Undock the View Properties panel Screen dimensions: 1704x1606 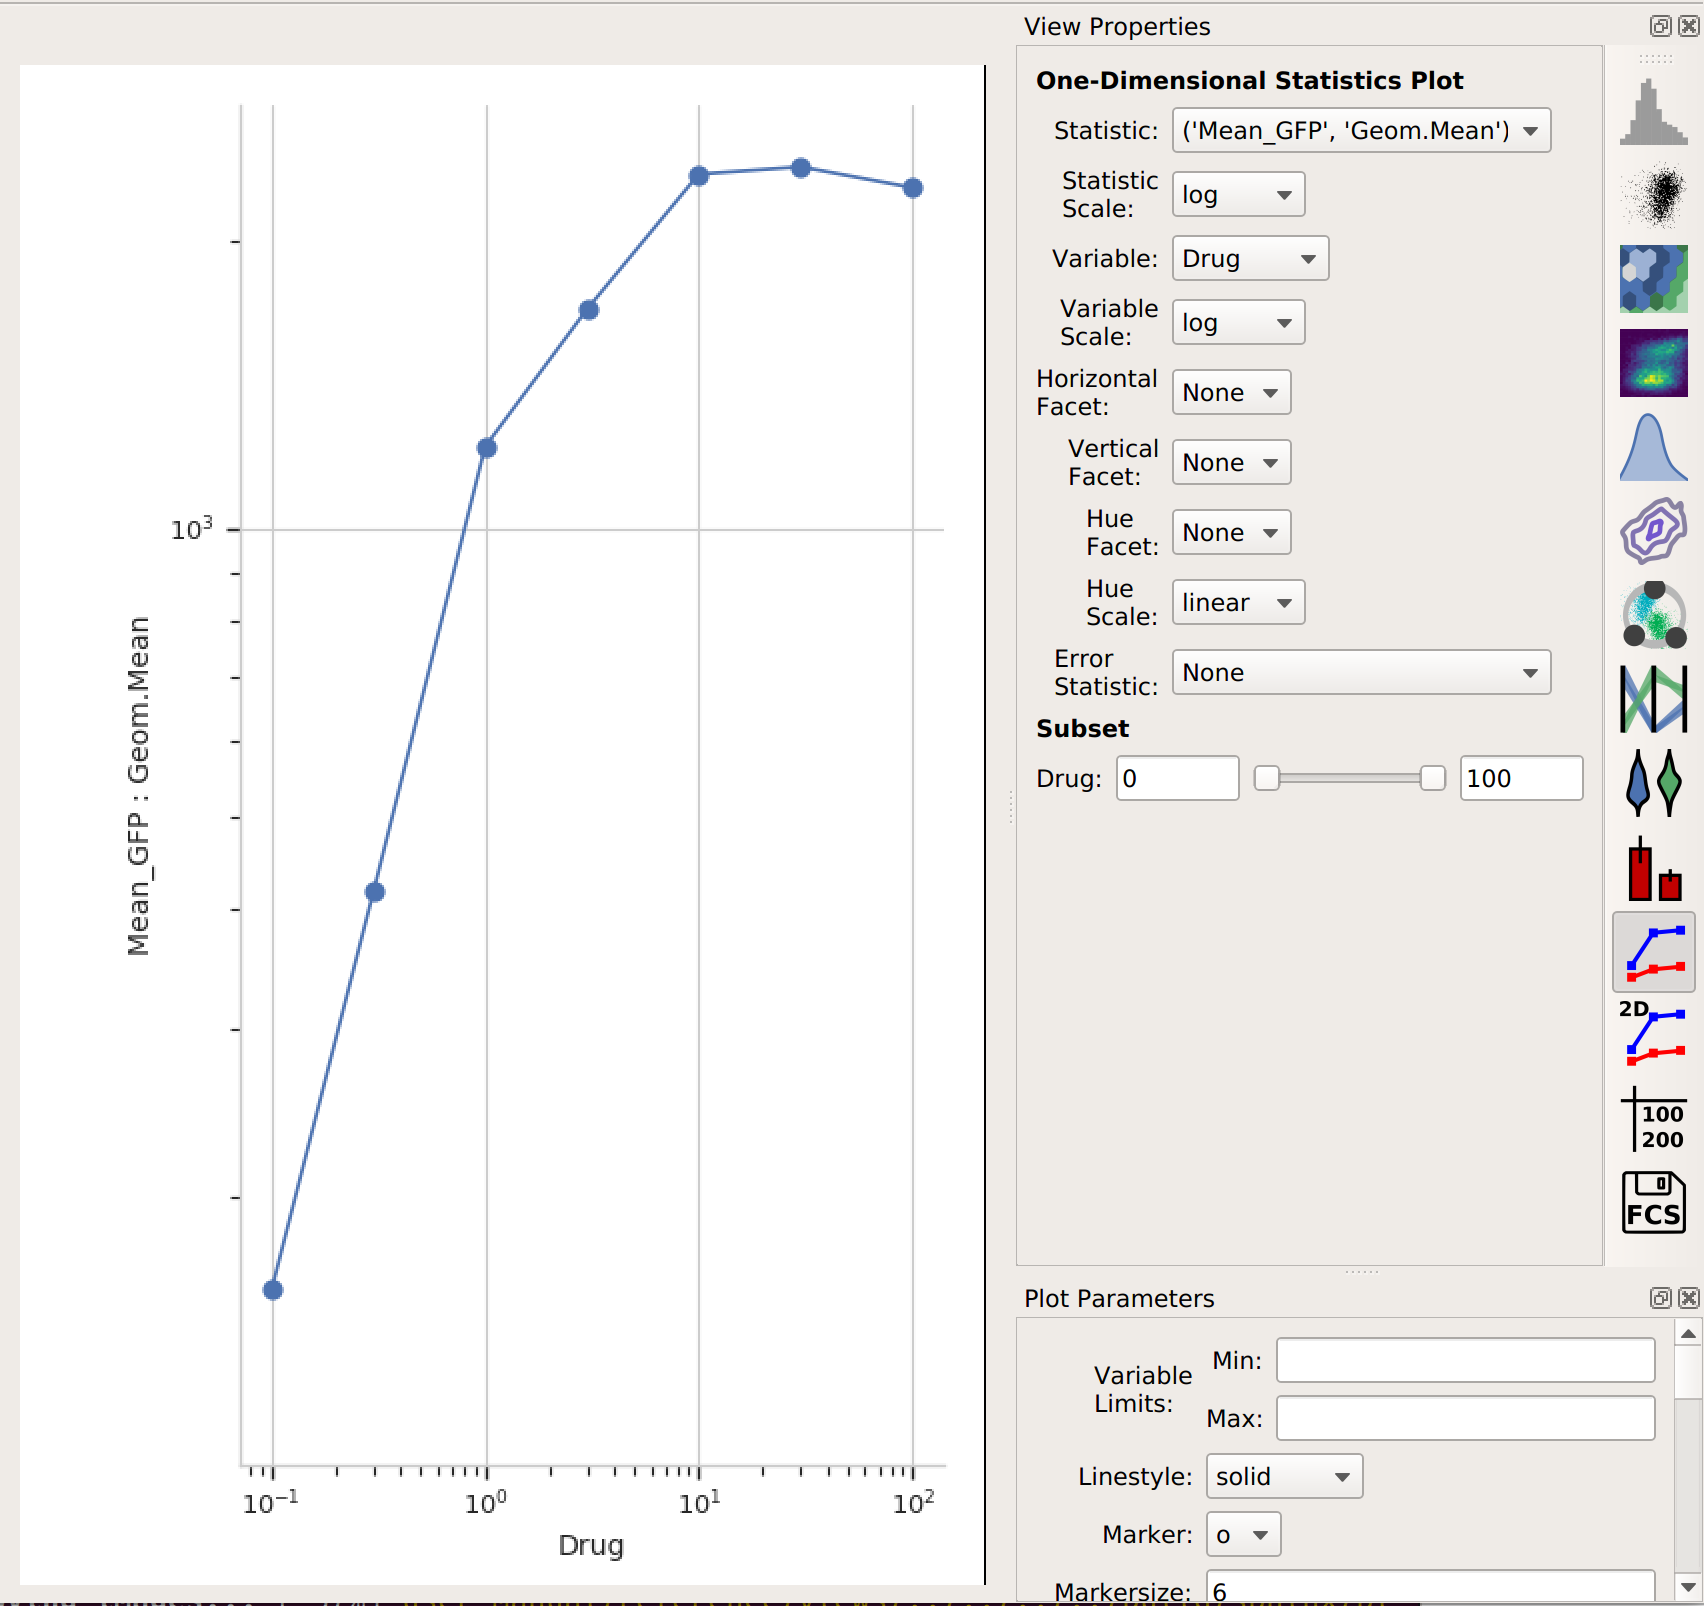(x=1660, y=26)
